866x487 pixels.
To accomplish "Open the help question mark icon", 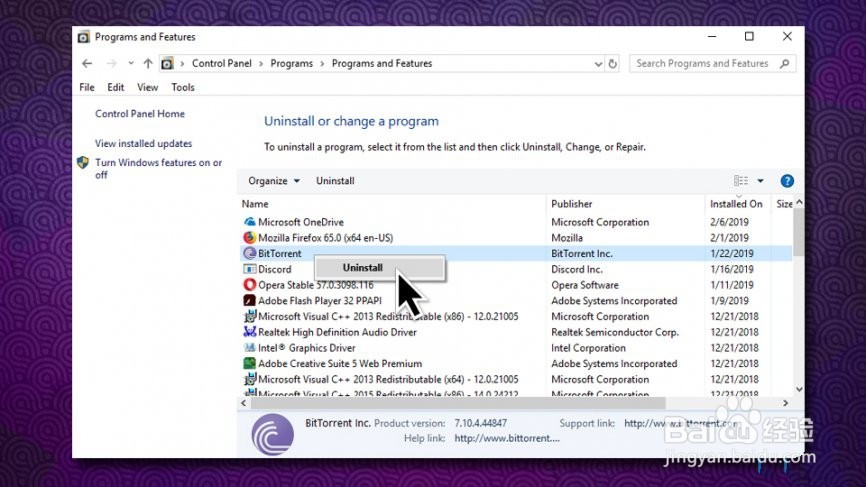I will (x=787, y=181).
